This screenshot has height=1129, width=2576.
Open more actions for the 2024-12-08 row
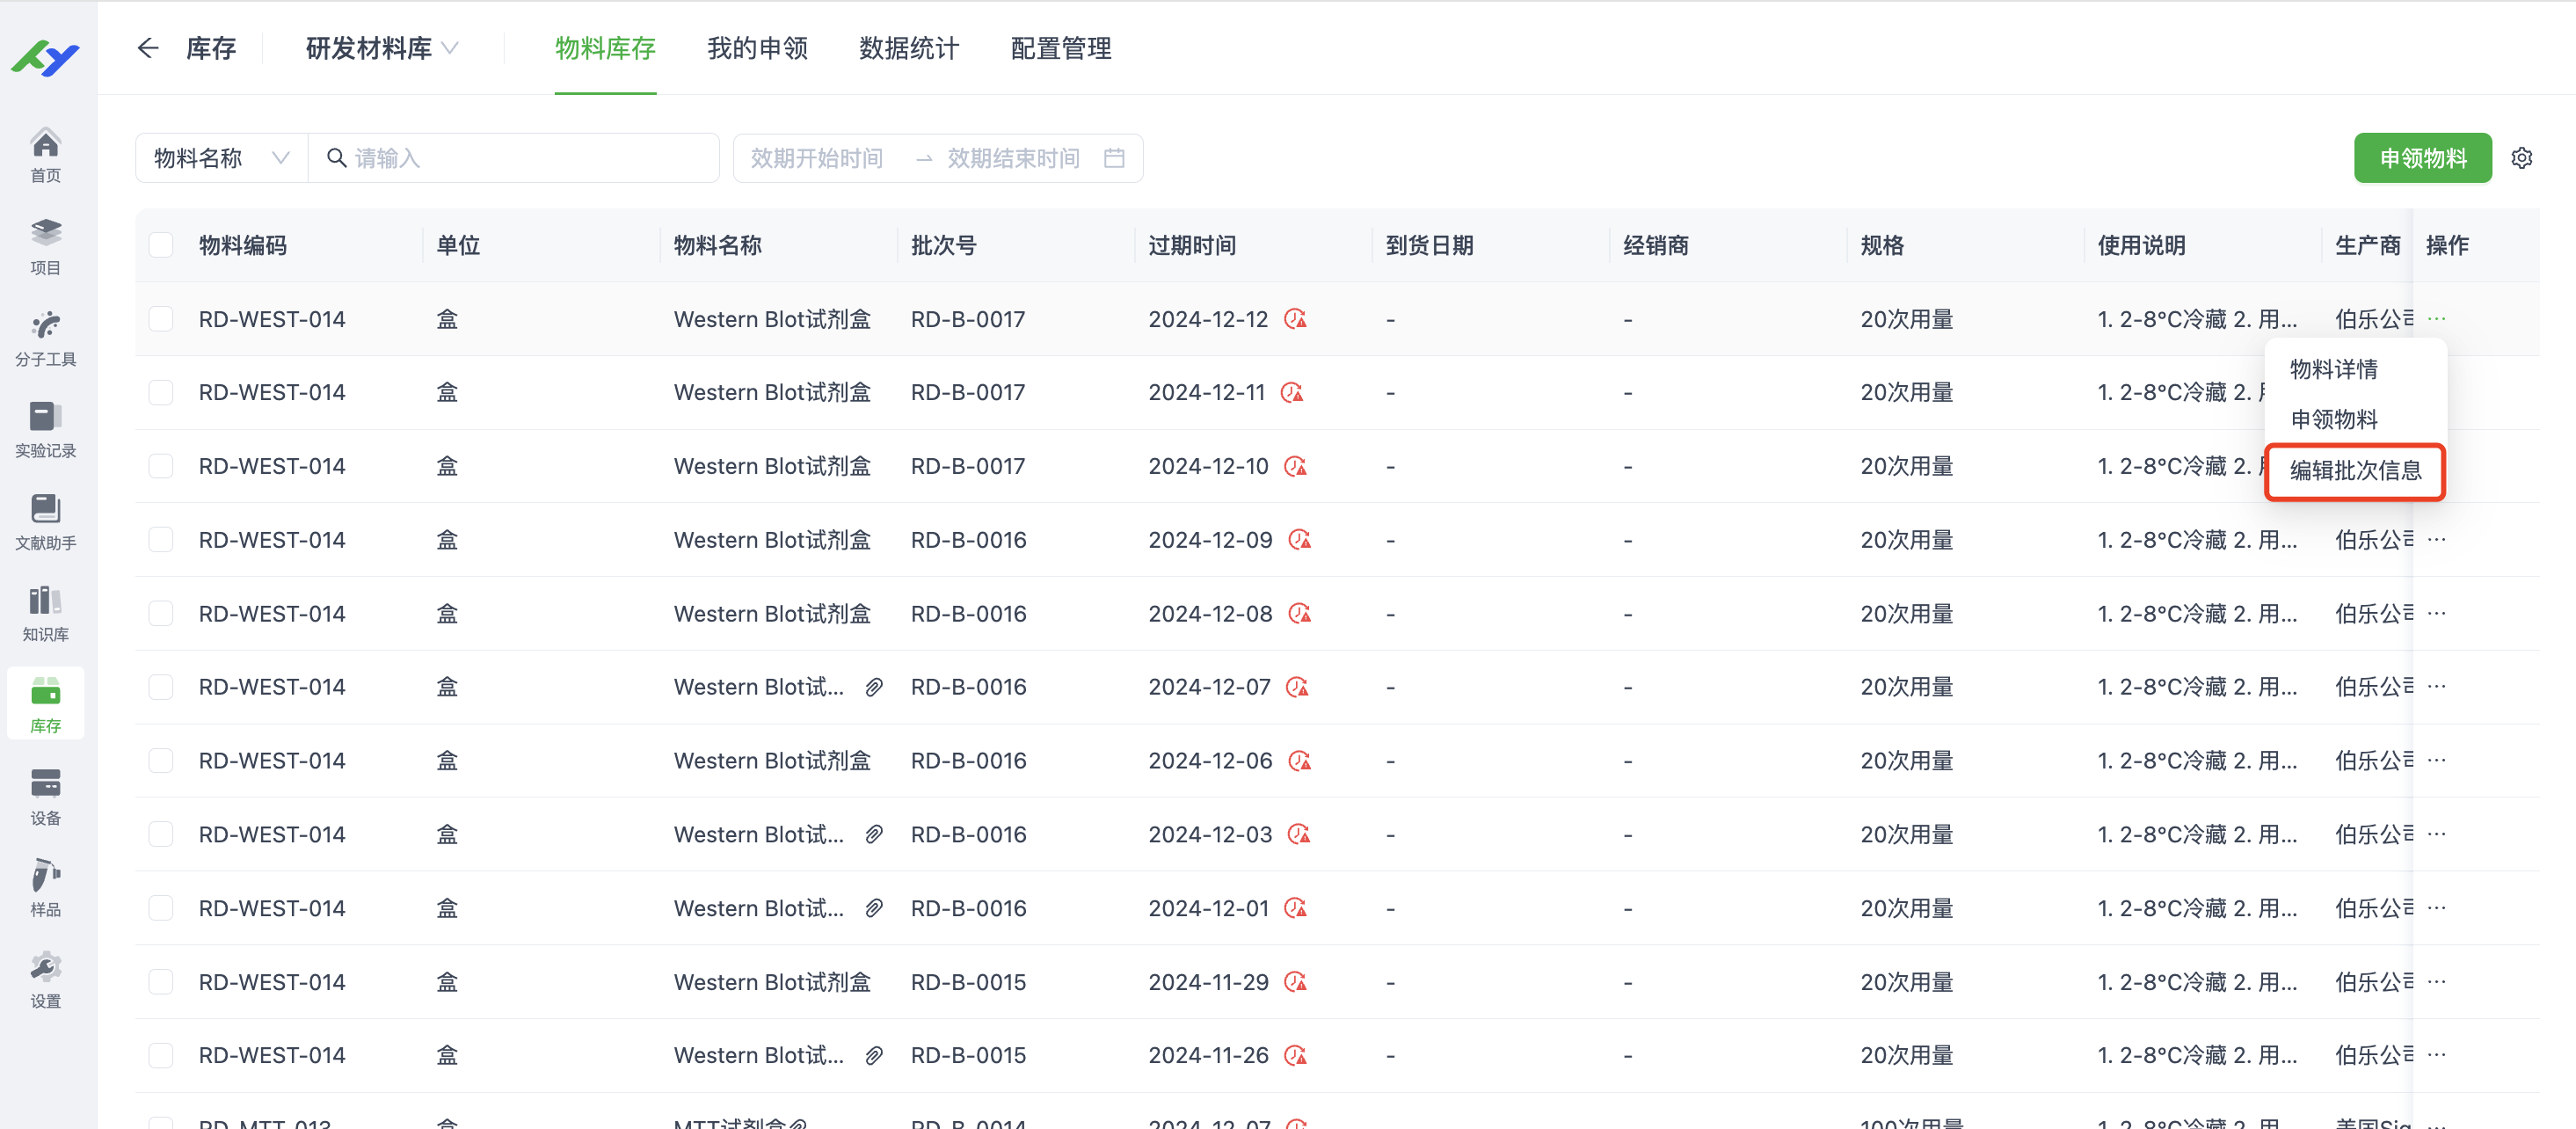2436,613
